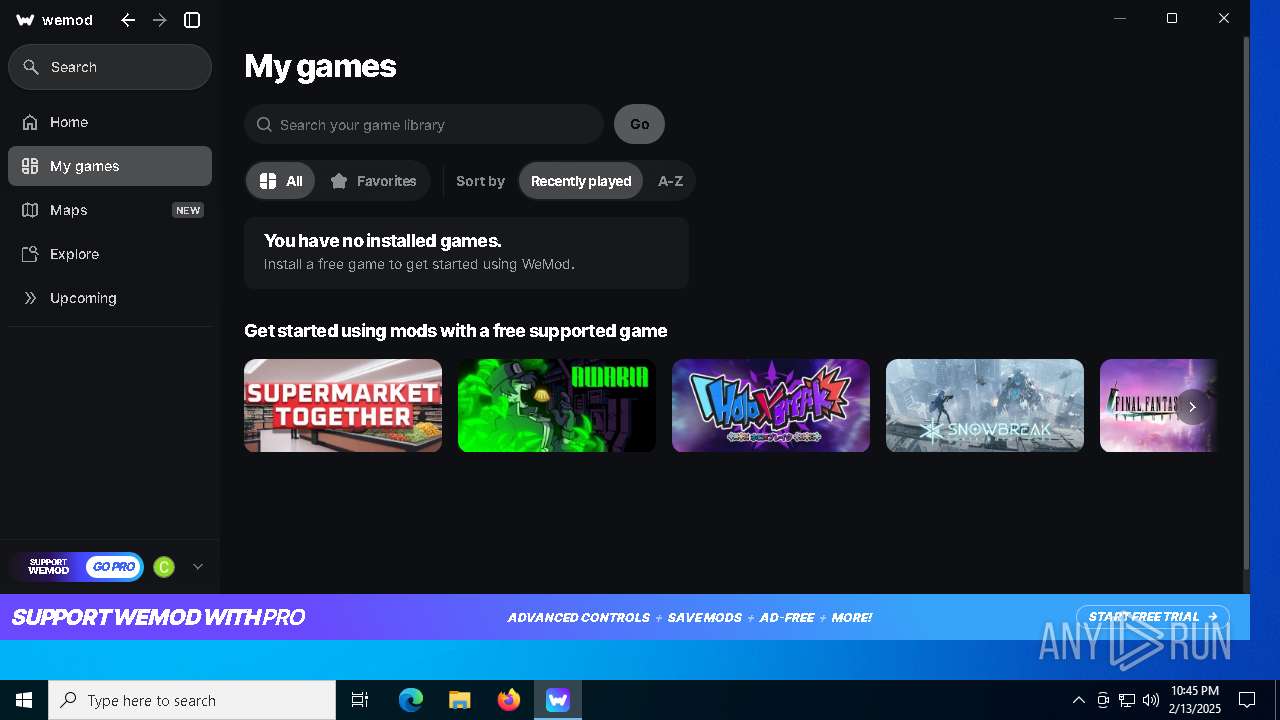Viewport: 1280px width, 720px height.
Task: Click the NEW badge beside Maps
Action: tap(188, 210)
